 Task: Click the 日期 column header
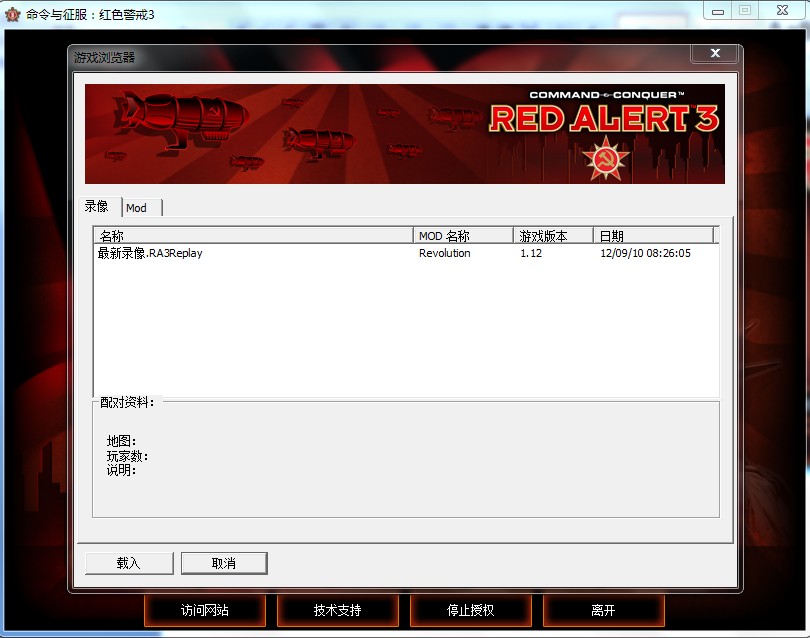(653, 236)
